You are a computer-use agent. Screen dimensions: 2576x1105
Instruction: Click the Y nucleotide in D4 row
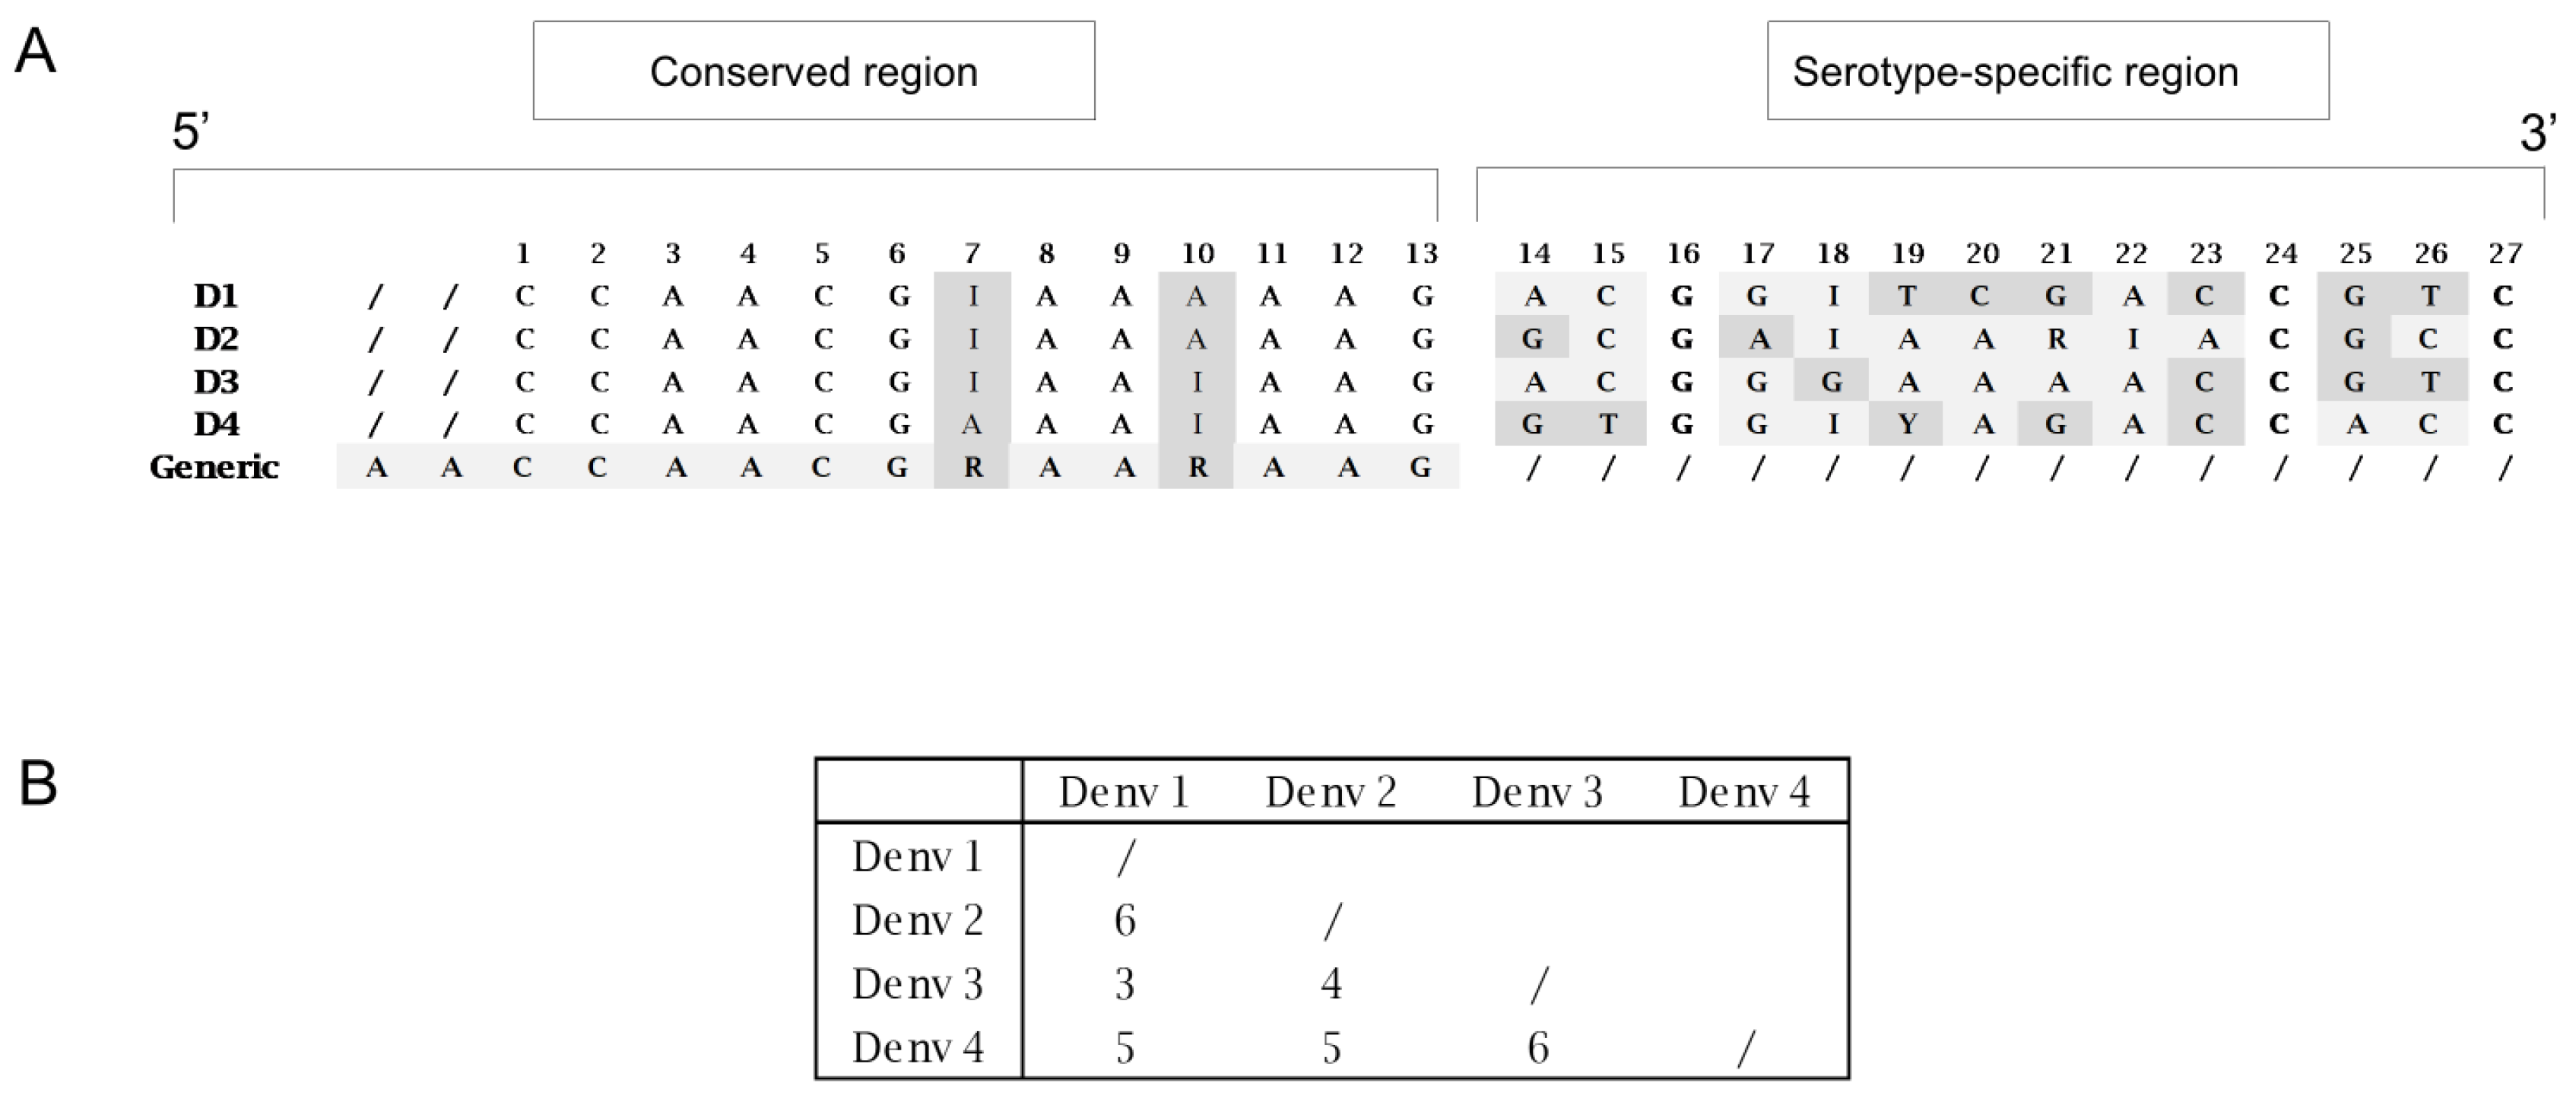(x=1907, y=424)
